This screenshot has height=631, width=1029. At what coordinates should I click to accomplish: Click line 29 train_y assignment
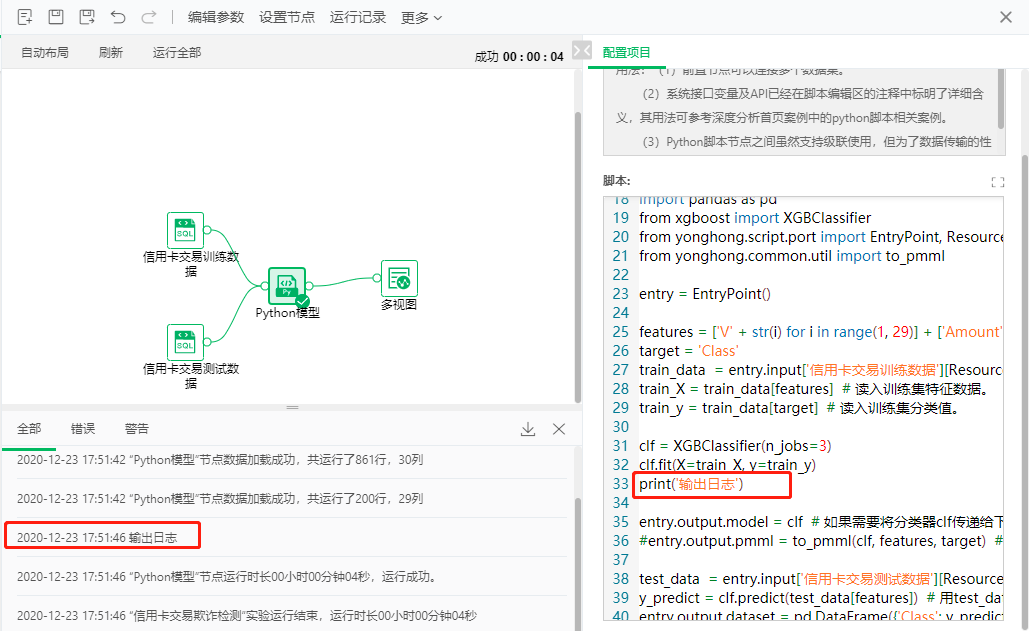point(799,408)
